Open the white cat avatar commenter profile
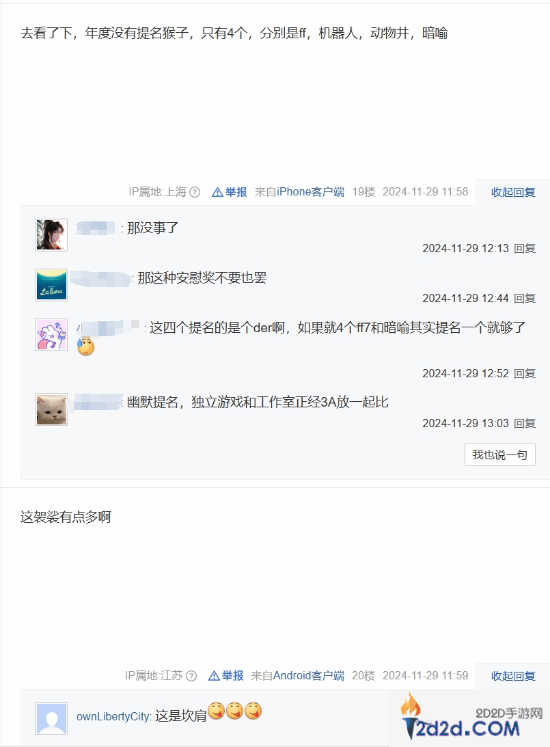This screenshot has width=550, height=747. click(x=51, y=409)
